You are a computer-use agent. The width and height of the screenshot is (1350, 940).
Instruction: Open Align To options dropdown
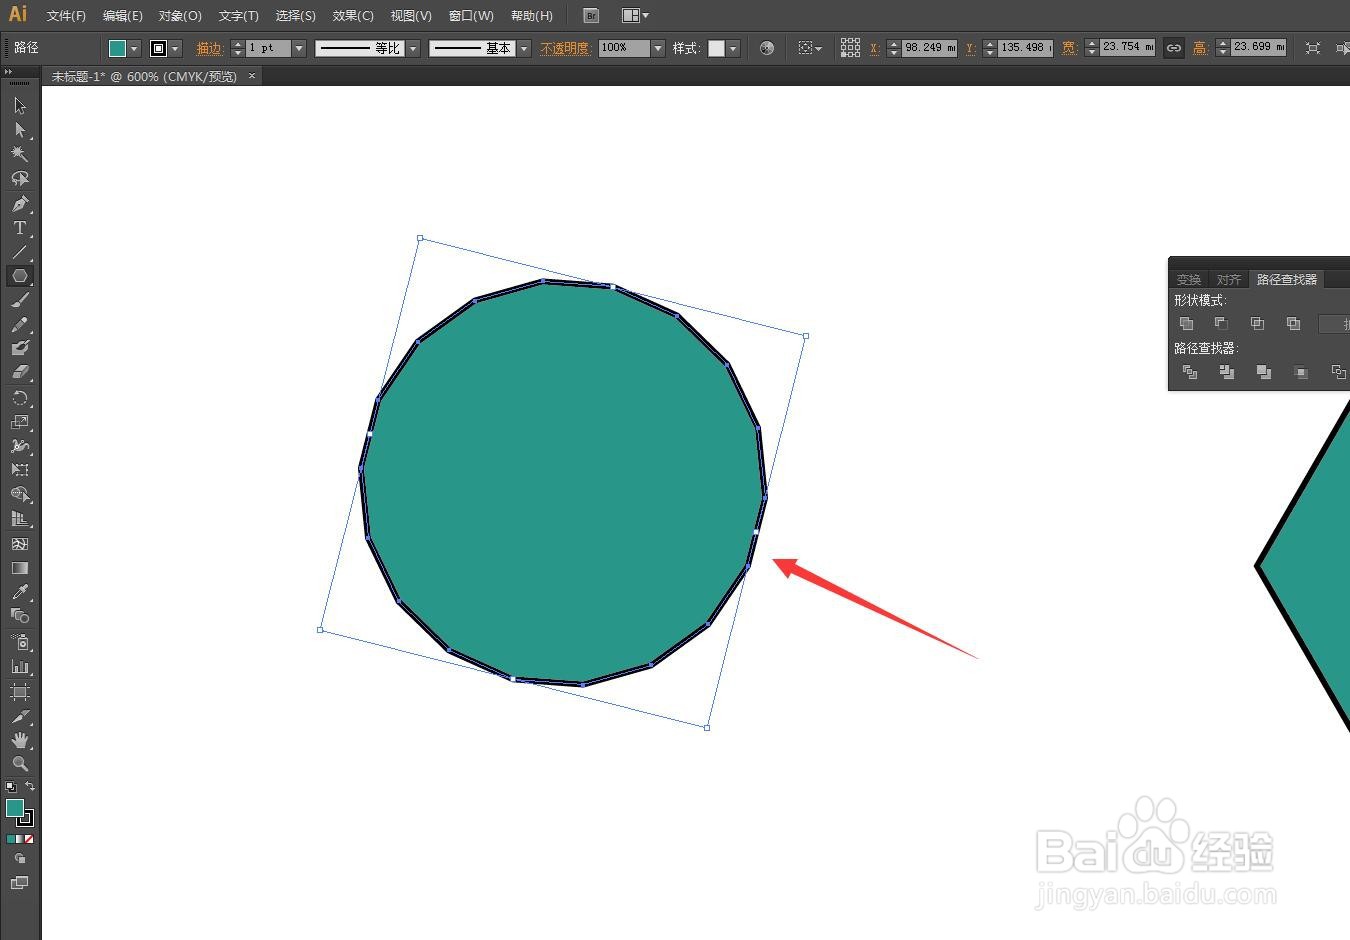pyautogui.click(x=810, y=48)
